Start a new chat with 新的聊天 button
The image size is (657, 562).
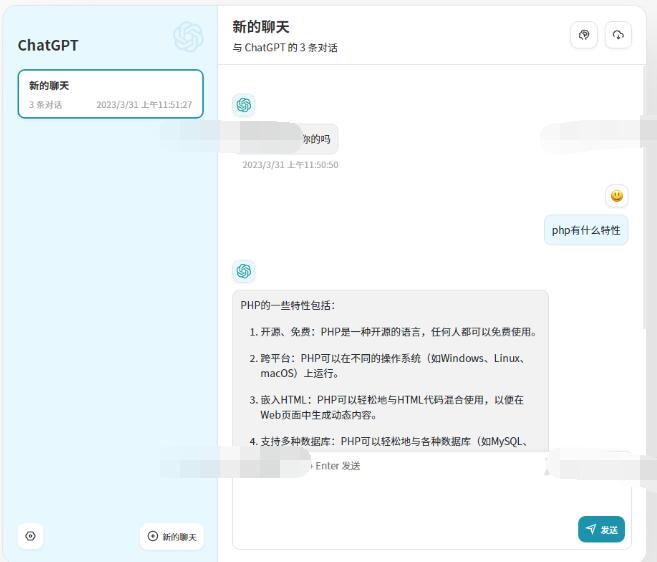click(172, 536)
